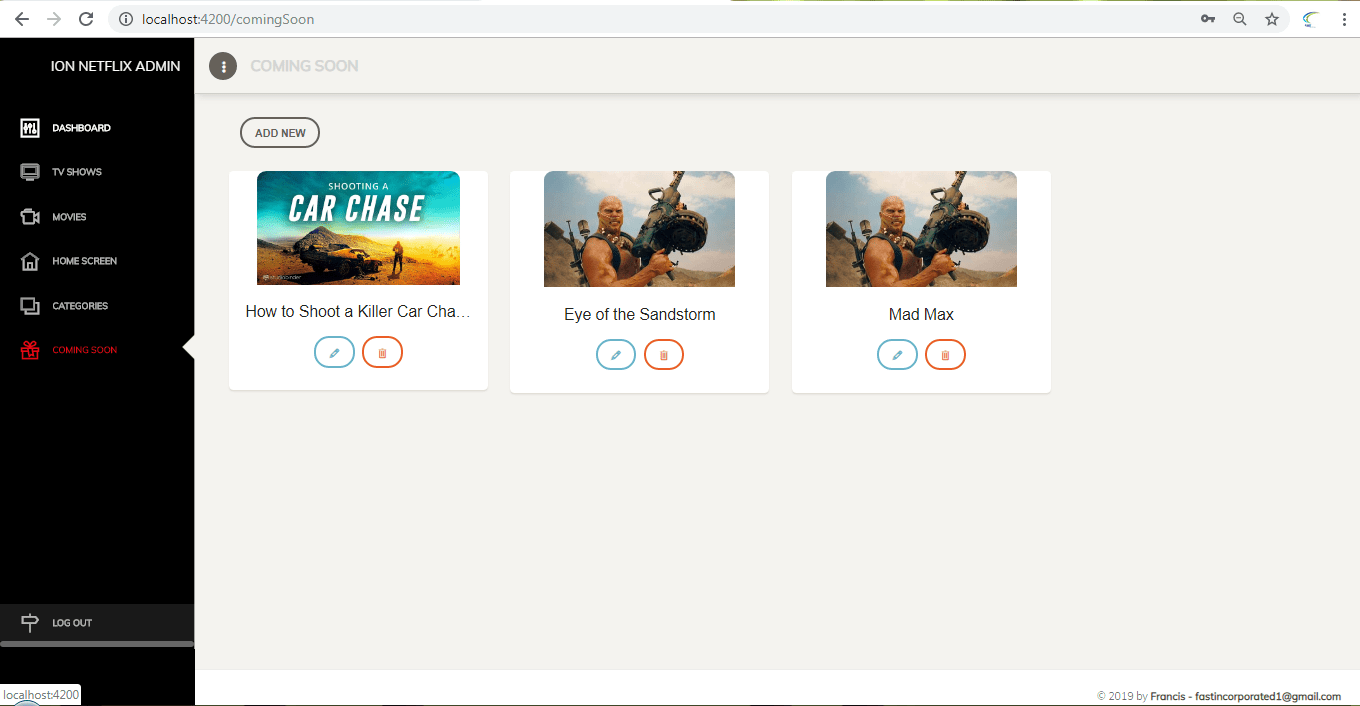Click the Categories stacked-pages icon
The image size is (1360, 706).
28,306
